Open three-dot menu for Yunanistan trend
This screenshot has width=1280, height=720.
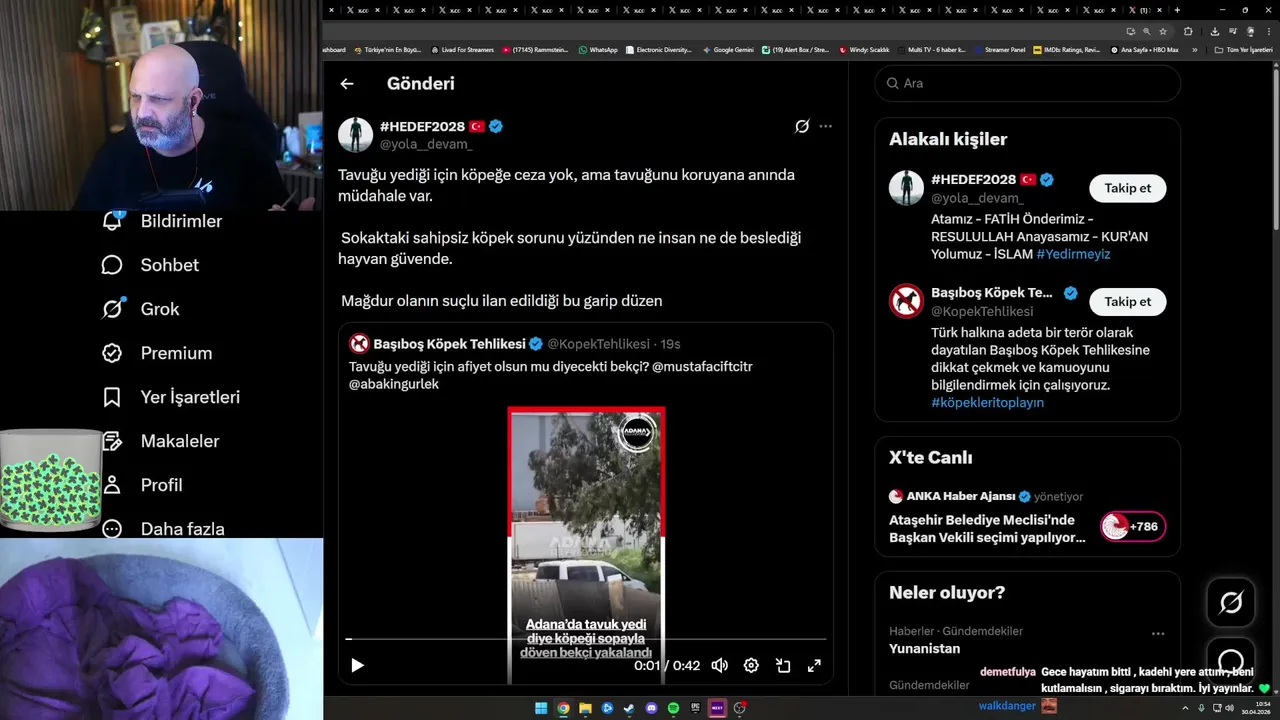coord(1158,633)
